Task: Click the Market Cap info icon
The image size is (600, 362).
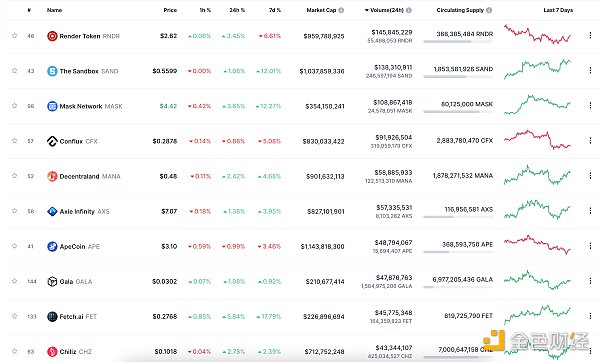Action: 341,10
